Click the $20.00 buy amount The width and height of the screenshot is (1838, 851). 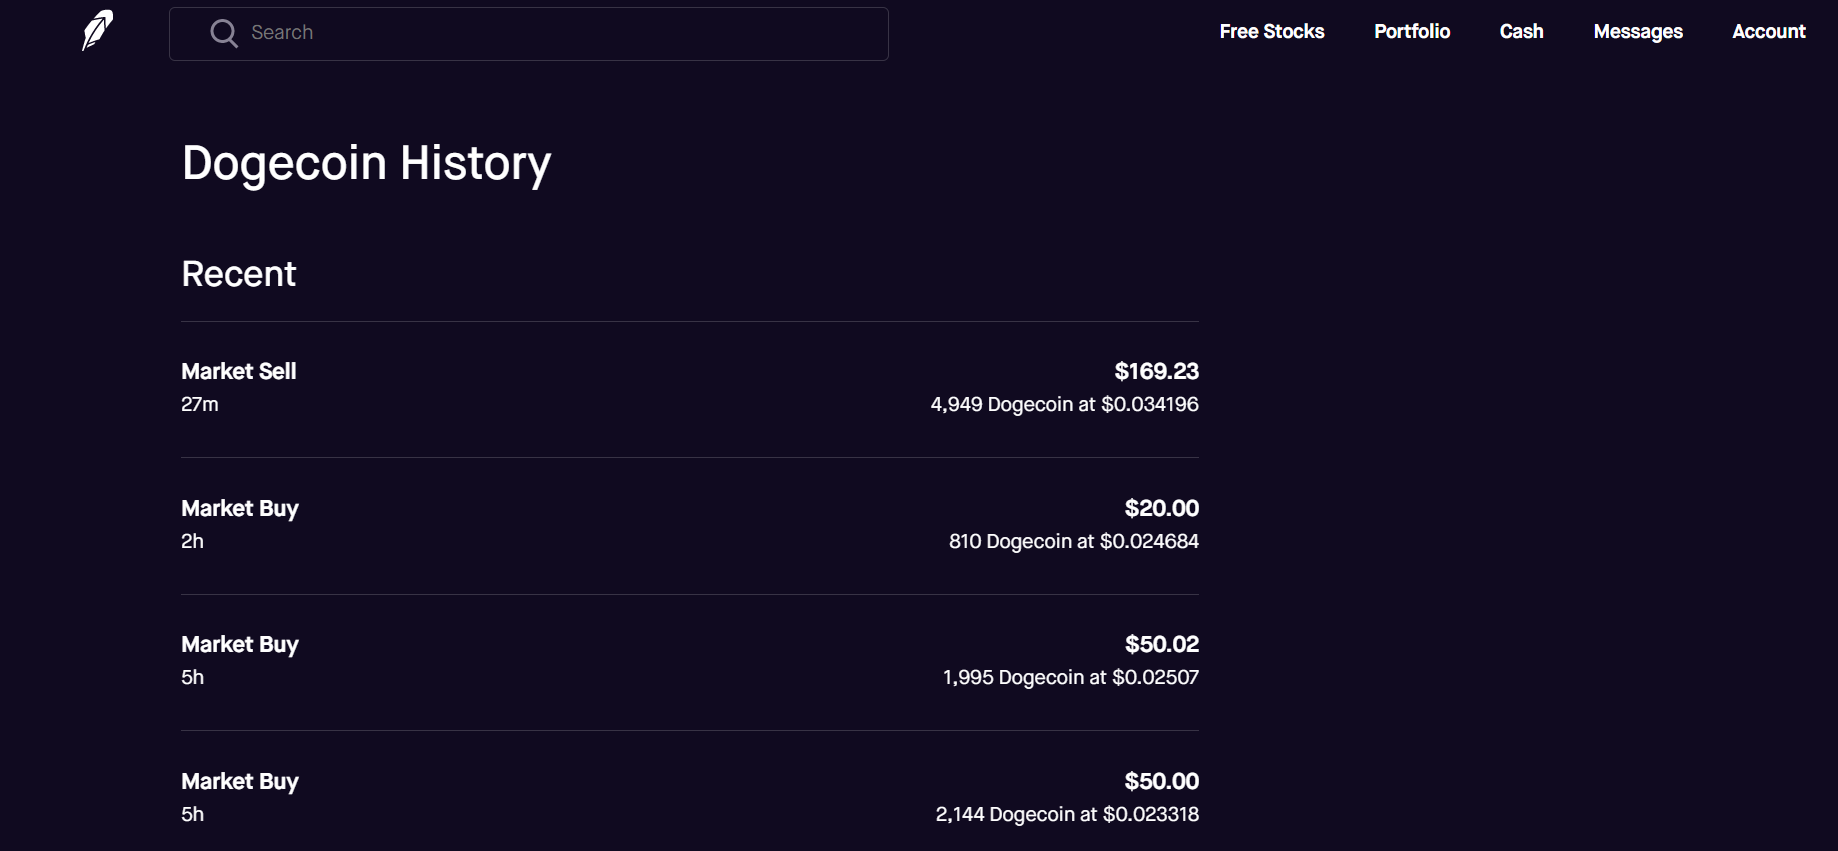[x=1161, y=509]
